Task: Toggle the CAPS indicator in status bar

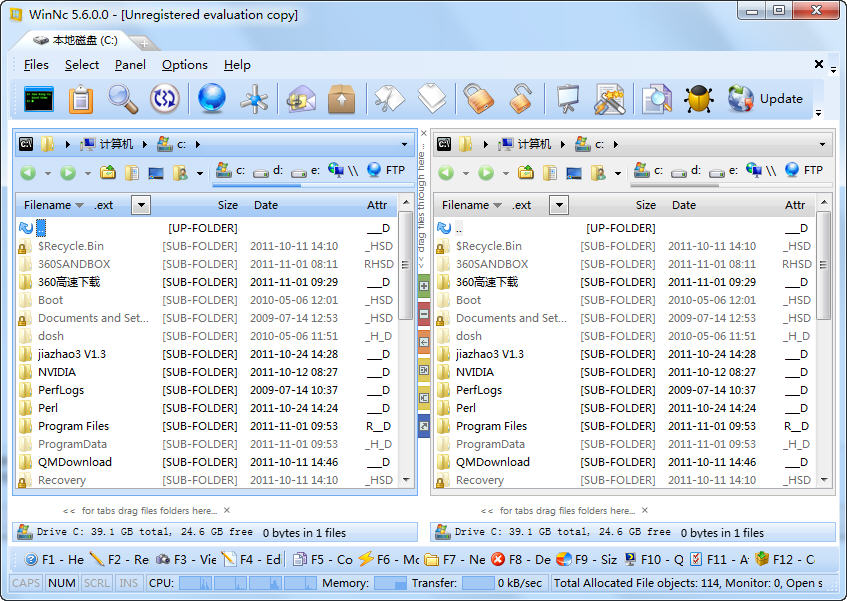Action: click(26, 583)
